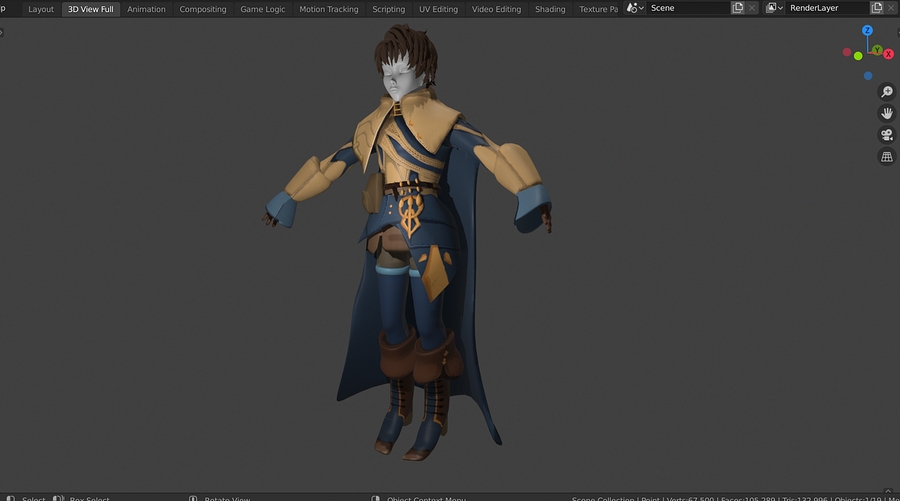The height and width of the screenshot is (501, 900).
Task: Add a new view layer icon
Action: click(876, 8)
